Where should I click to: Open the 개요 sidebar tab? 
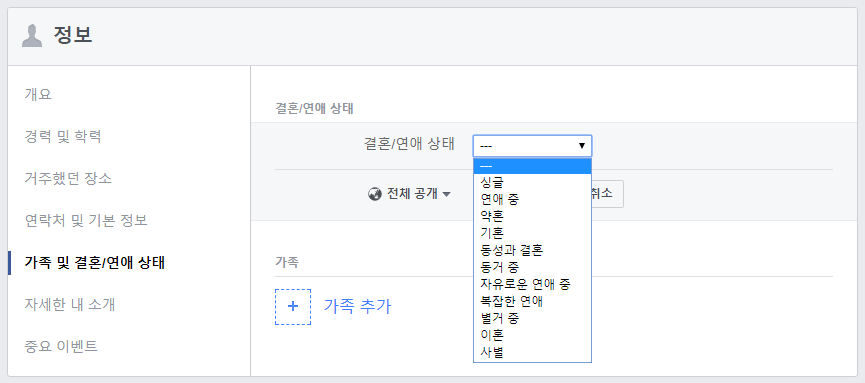coord(38,94)
